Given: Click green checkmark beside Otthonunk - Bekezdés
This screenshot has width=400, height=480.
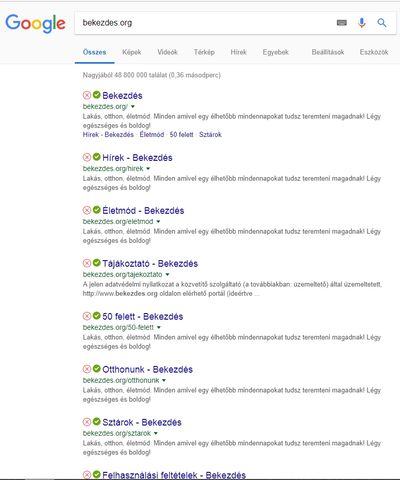Looking at the screenshot, I should pos(96,369).
